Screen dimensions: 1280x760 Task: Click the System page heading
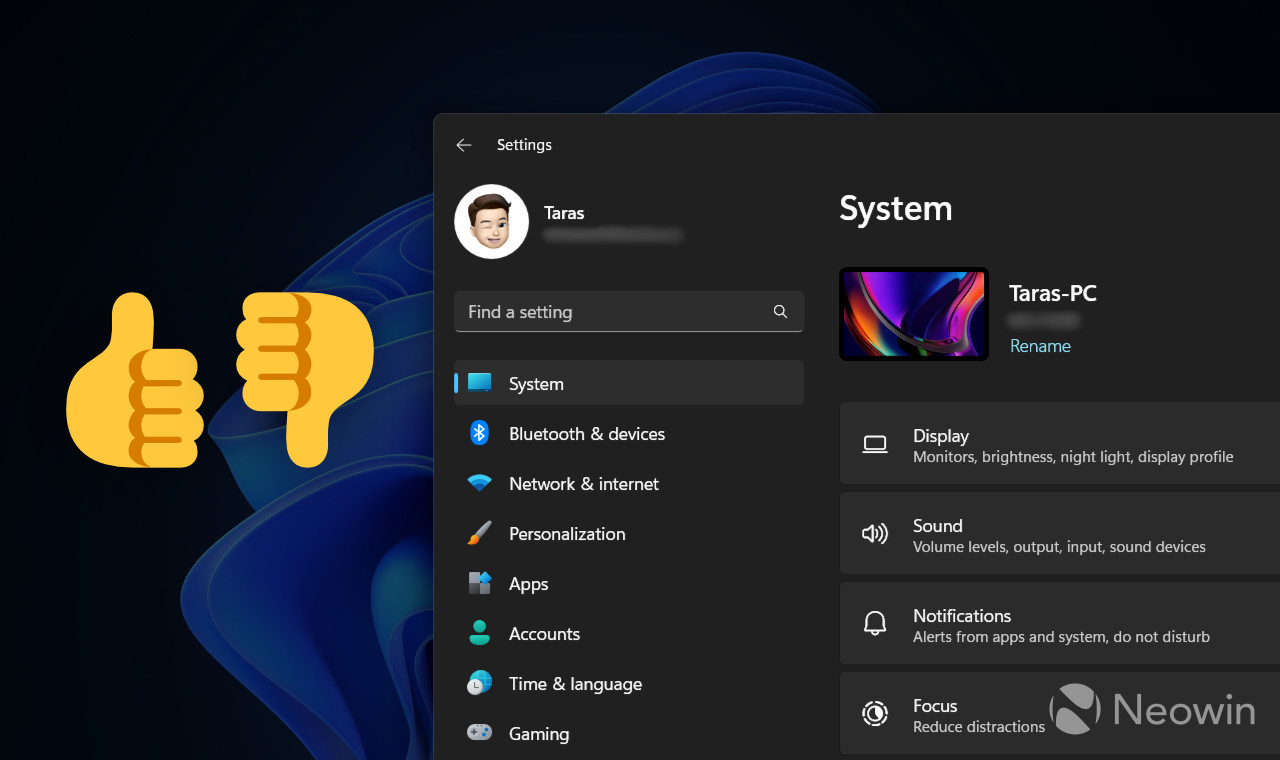coord(896,209)
